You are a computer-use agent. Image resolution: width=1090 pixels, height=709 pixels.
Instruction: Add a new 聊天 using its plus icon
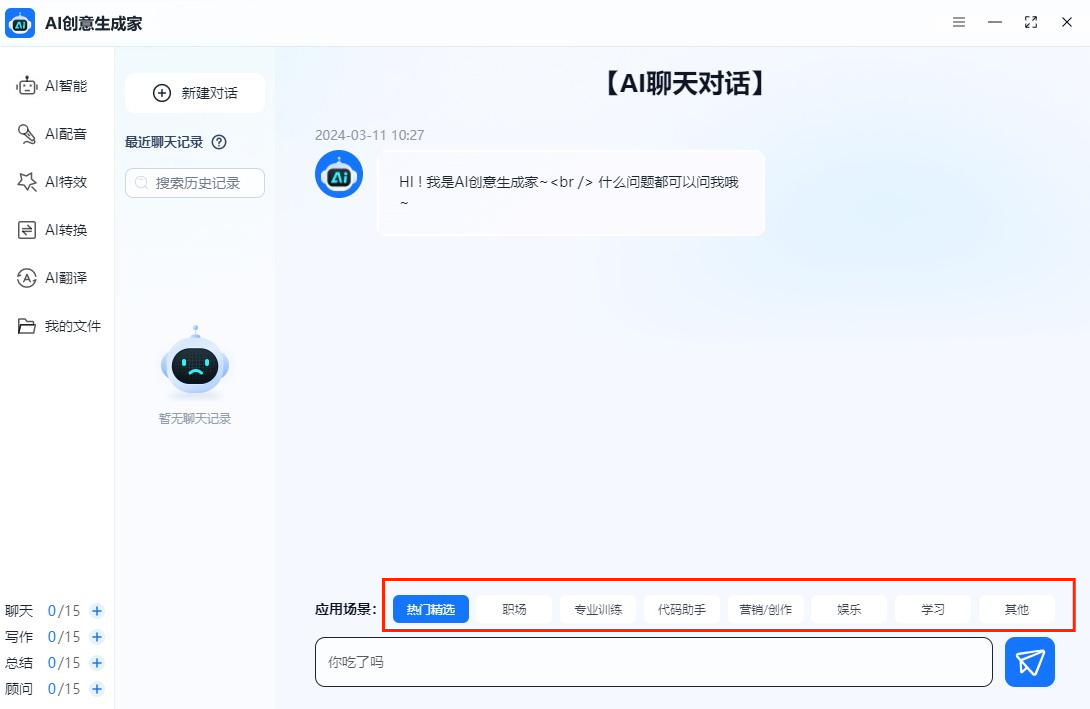tap(96, 610)
